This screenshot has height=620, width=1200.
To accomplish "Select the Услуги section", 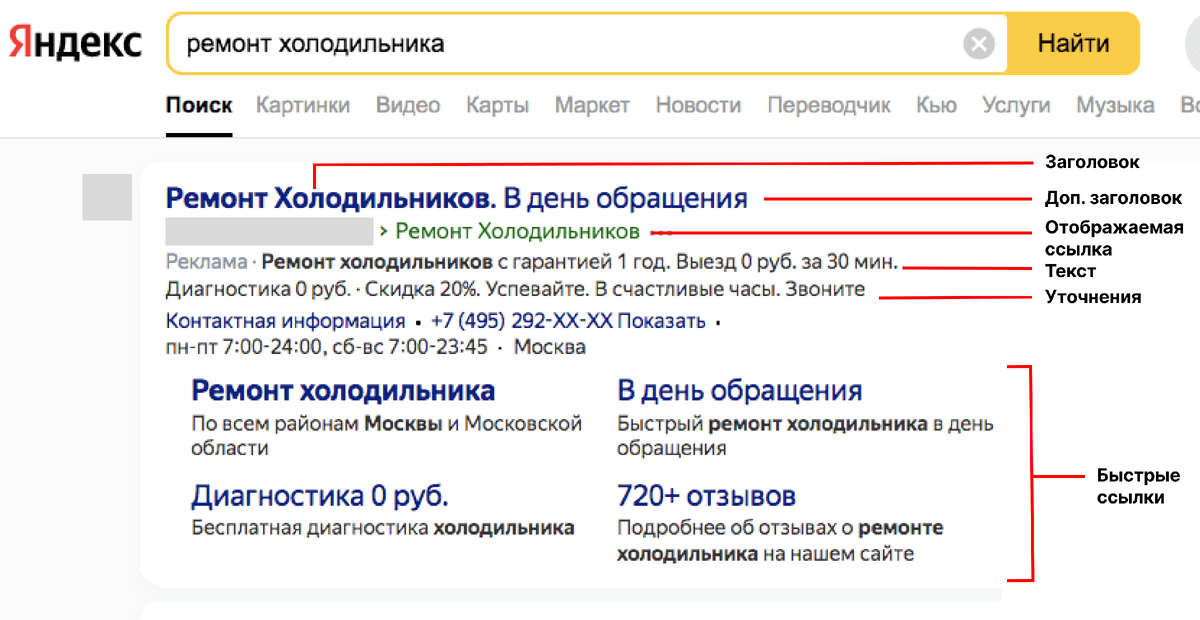I will [1016, 104].
